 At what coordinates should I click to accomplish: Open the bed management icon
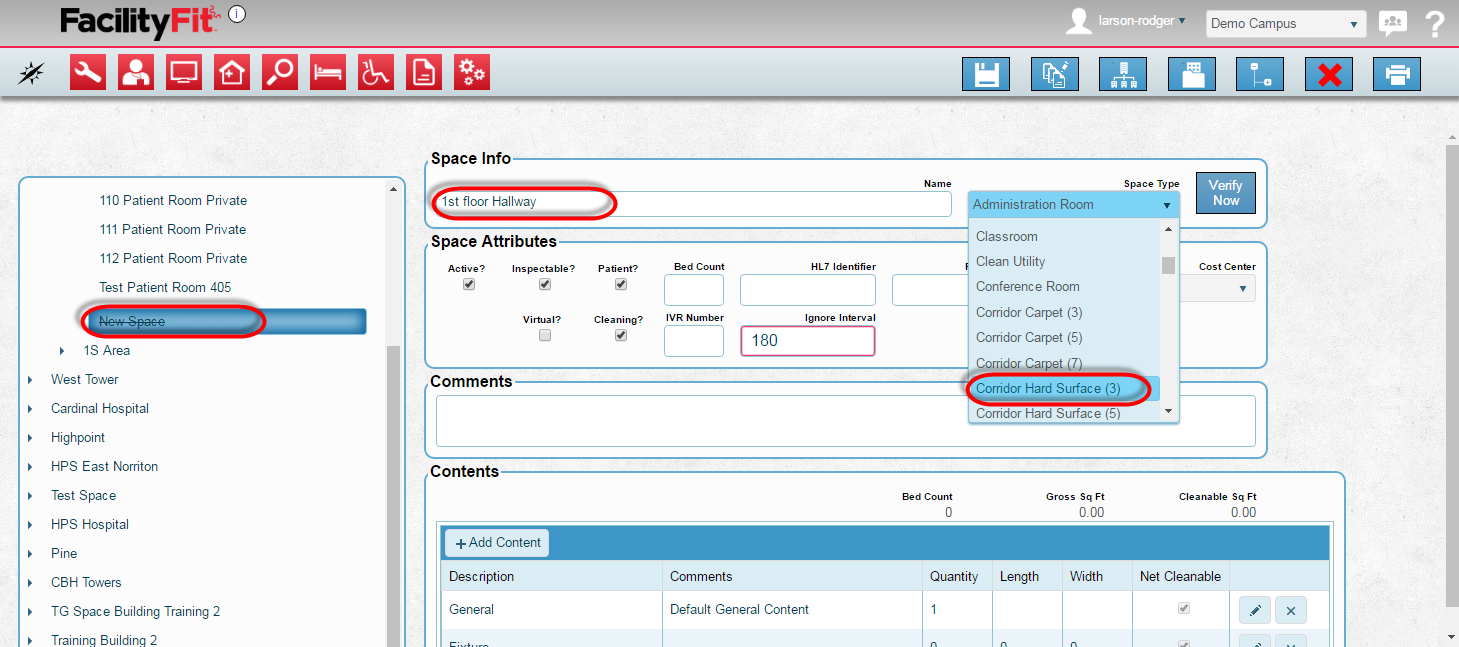coord(328,73)
